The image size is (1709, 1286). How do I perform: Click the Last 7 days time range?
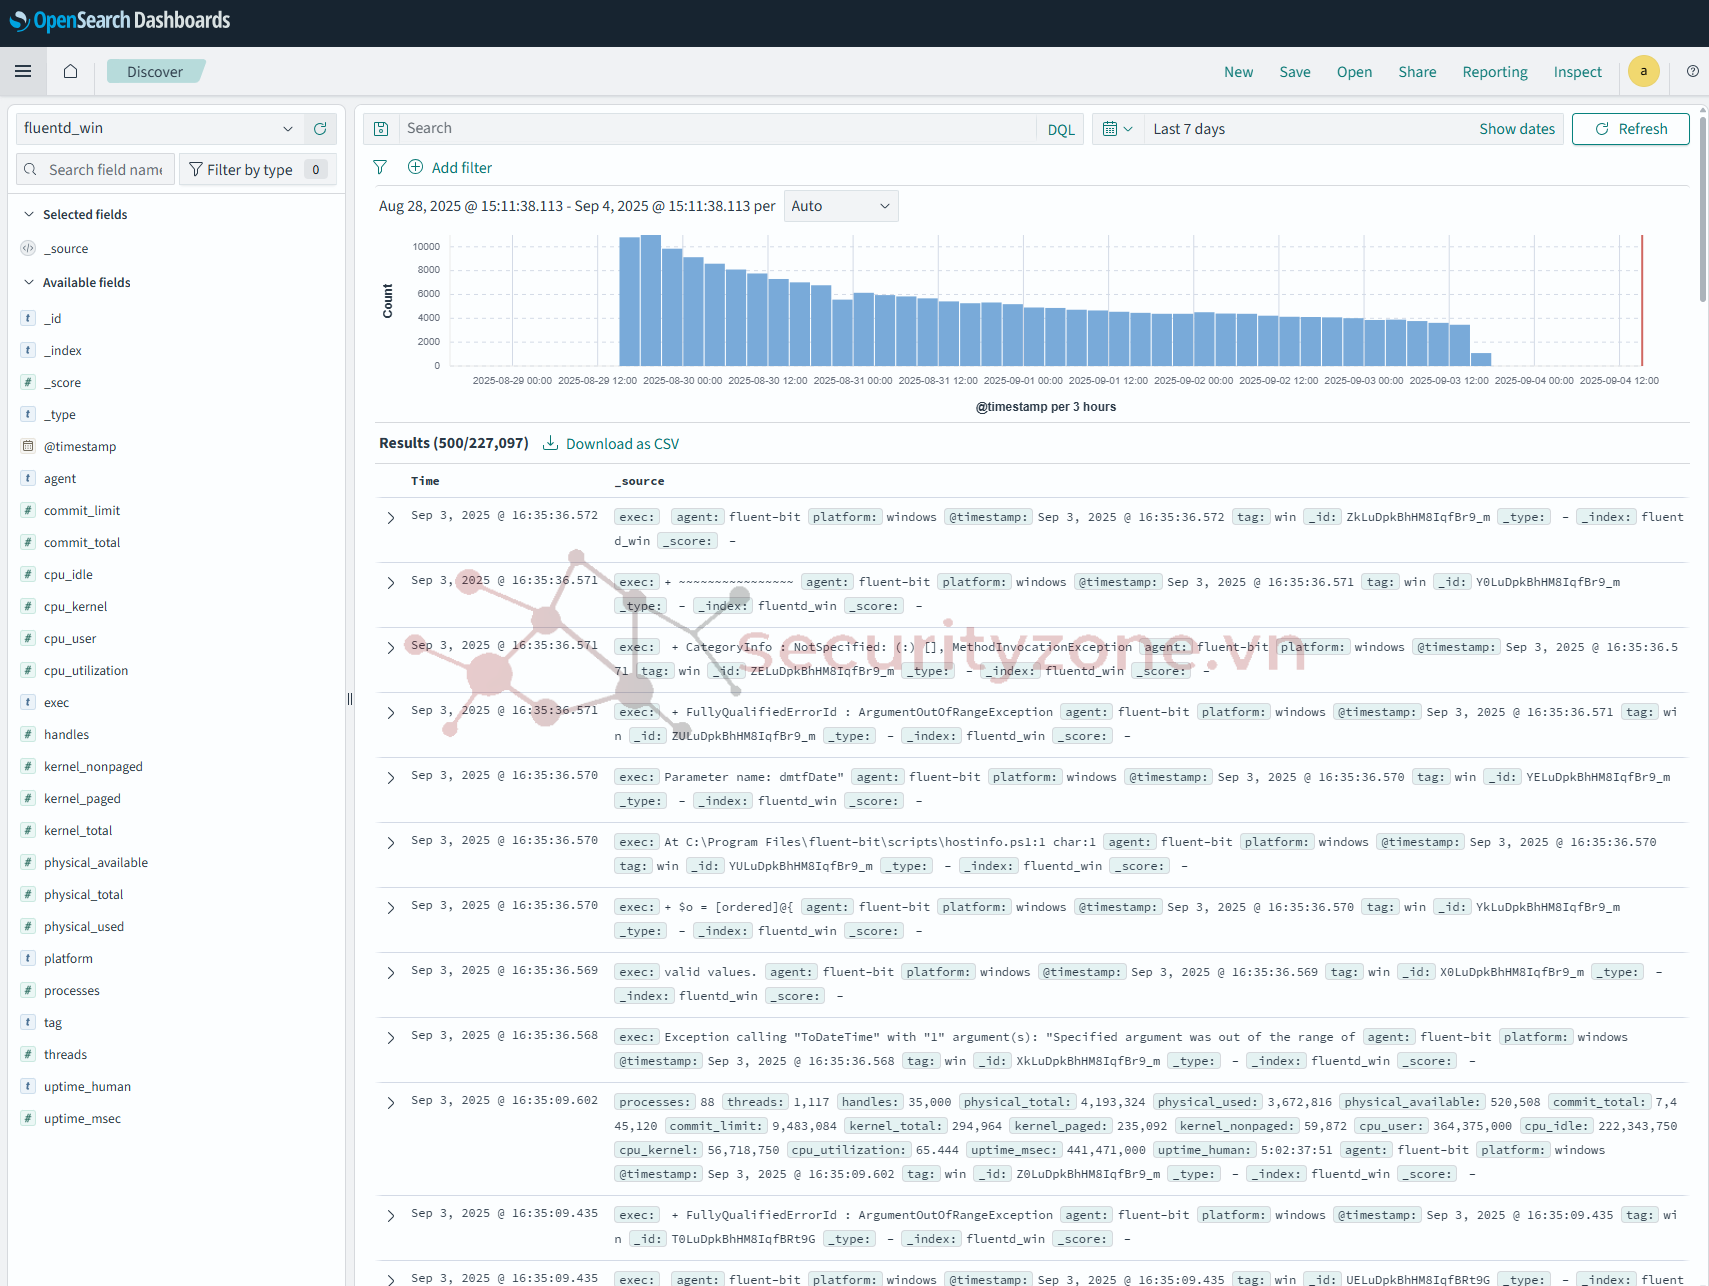1189,129
